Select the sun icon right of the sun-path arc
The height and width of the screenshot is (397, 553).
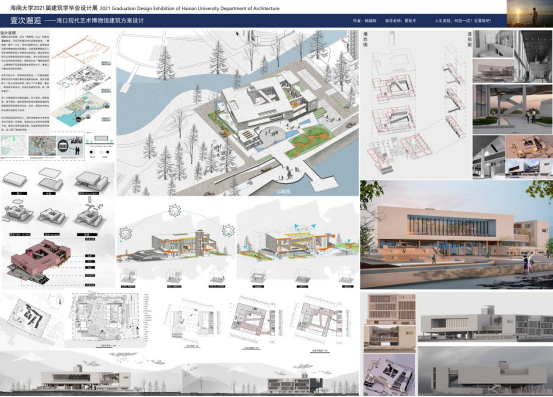[228, 230]
